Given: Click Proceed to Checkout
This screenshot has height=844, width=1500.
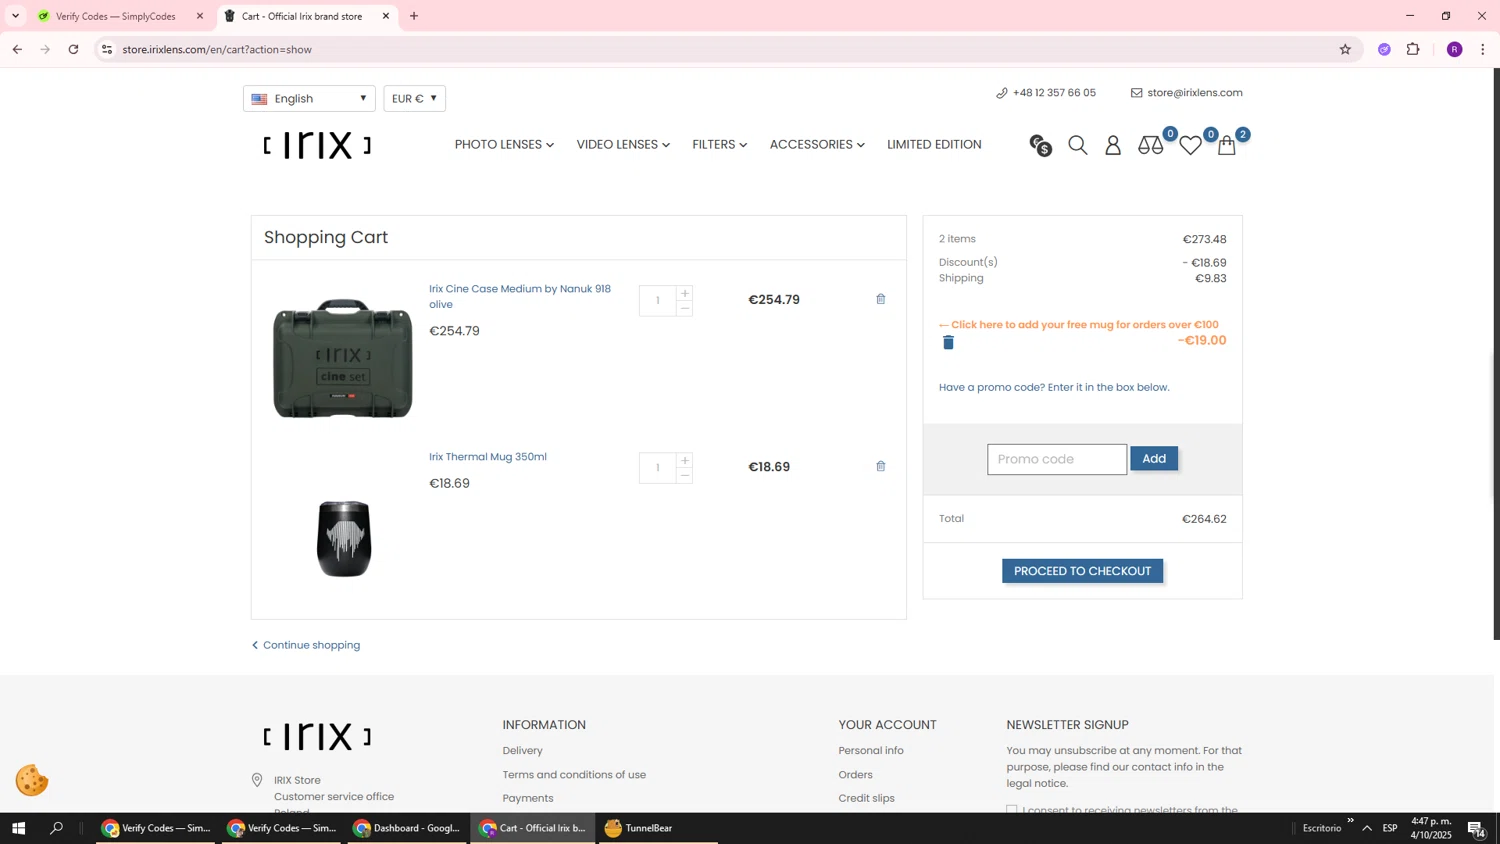Looking at the screenshot, I should coord(1082,571).
